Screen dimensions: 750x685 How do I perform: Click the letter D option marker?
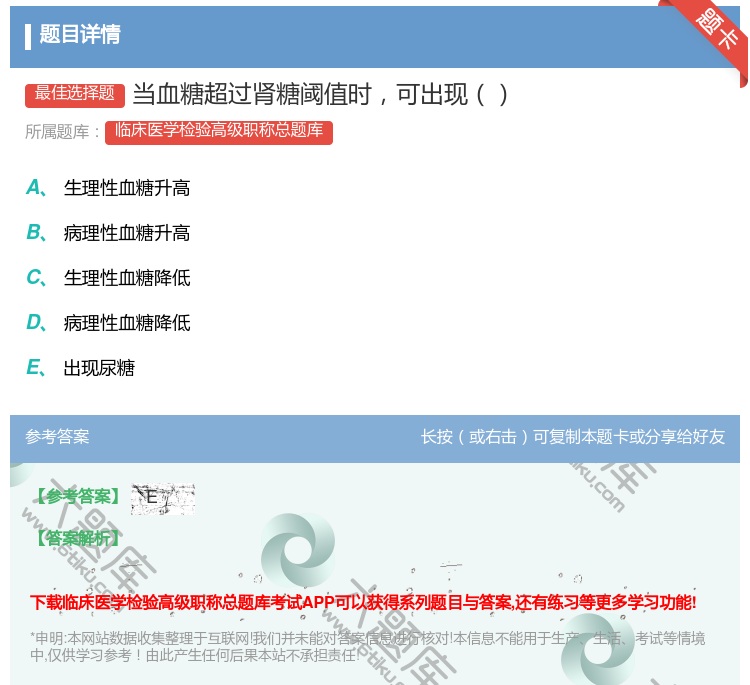(x=36, y=322)
